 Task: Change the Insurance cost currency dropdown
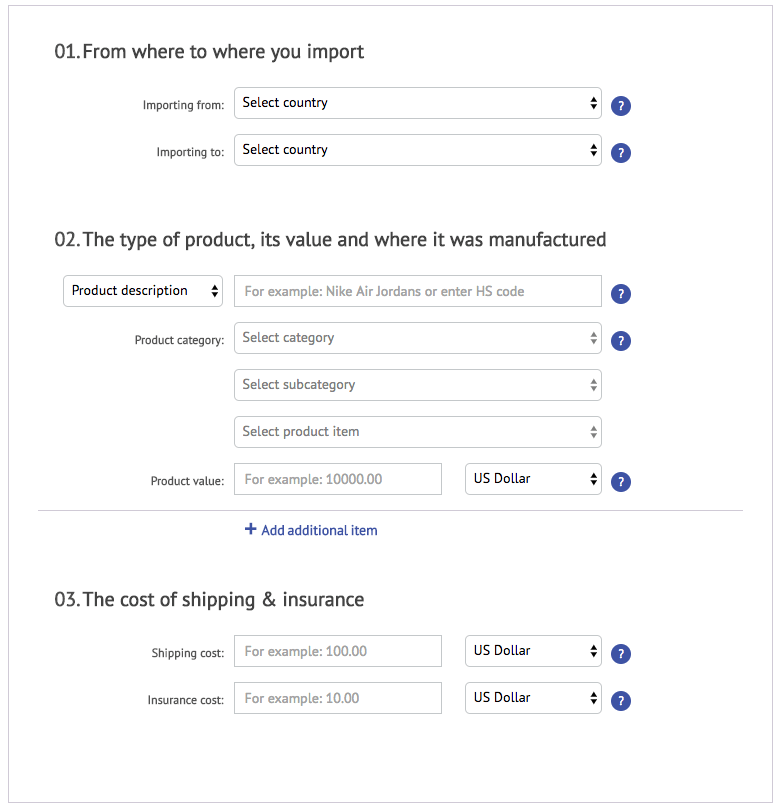tap(533, 698)
